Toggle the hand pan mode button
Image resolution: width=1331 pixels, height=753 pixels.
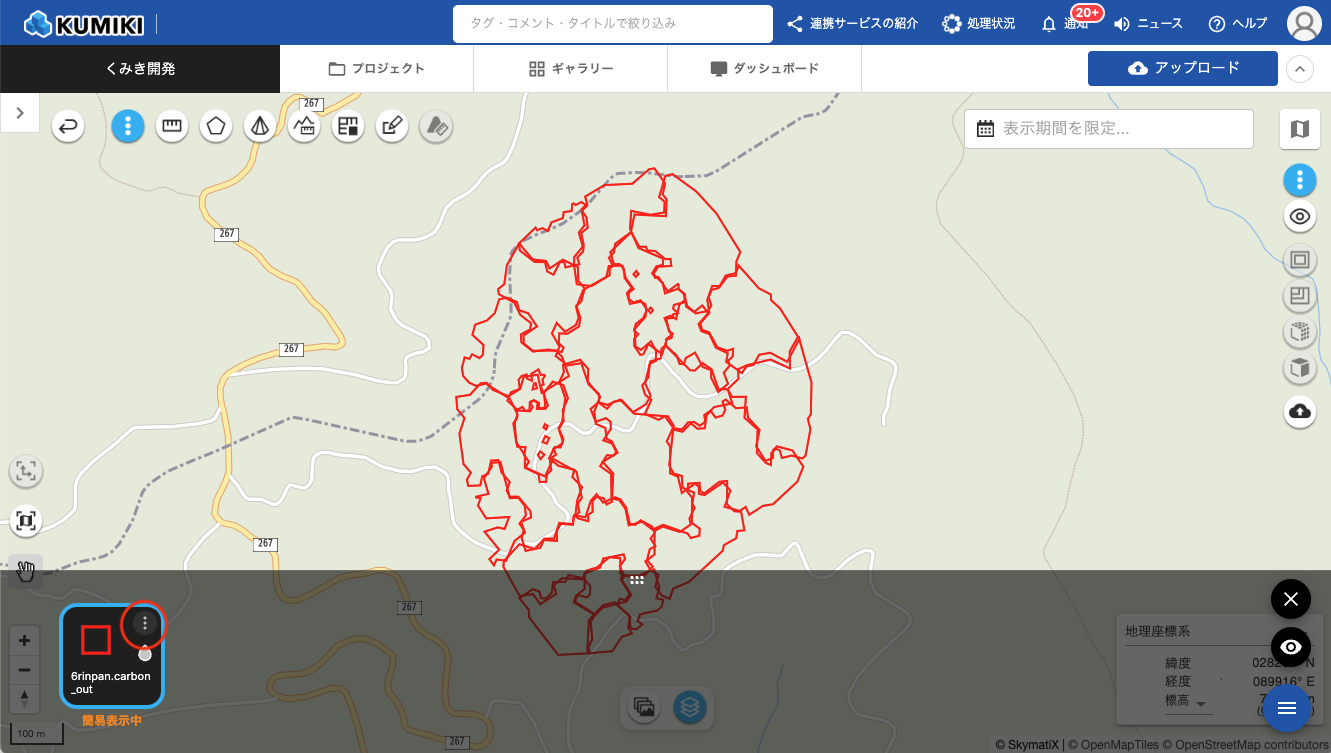[25, 571]
